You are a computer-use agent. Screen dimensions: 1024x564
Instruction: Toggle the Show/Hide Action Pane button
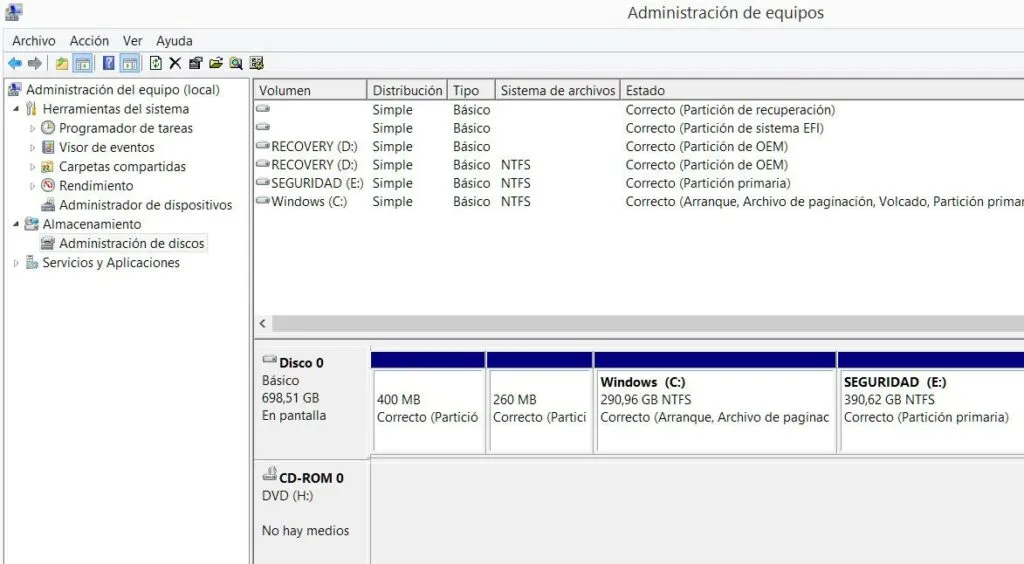pos(130,63)
